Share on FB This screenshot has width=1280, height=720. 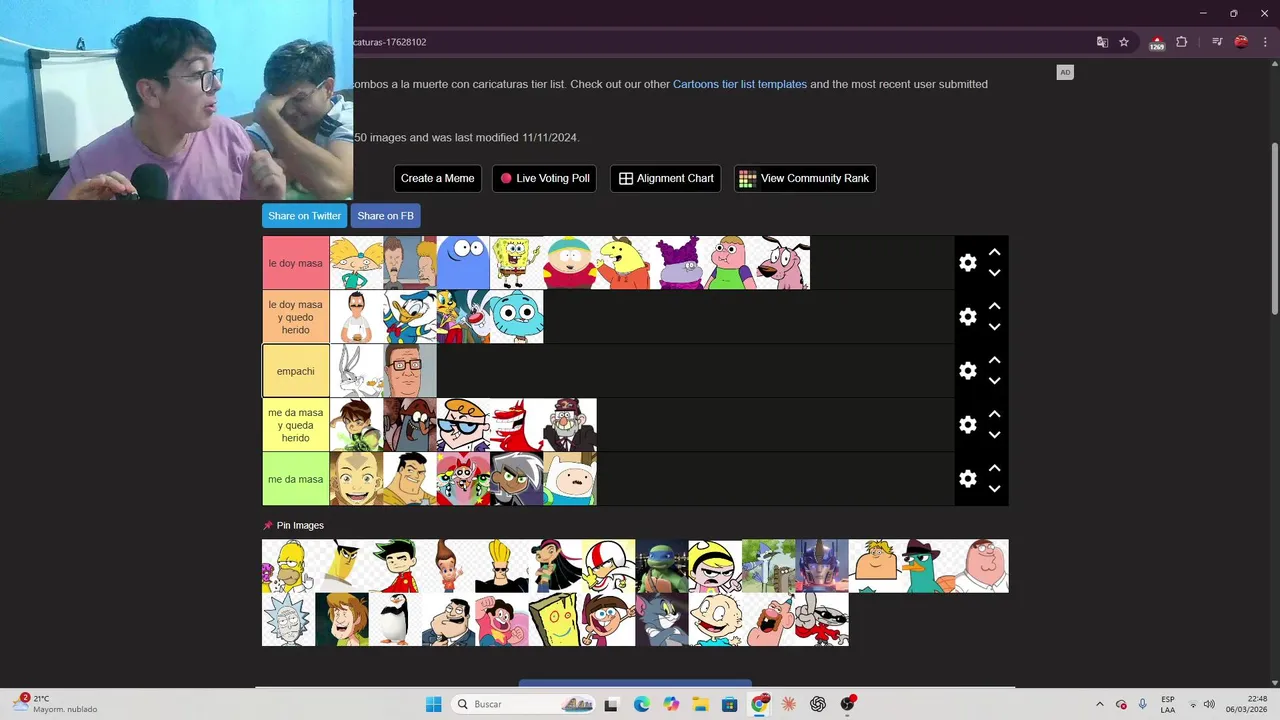[385, 216]
